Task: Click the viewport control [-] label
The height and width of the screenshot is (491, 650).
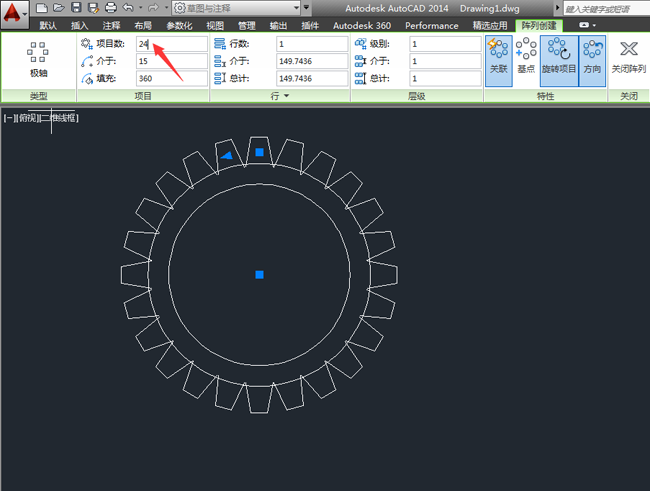Action: click(x=8, y=118)
